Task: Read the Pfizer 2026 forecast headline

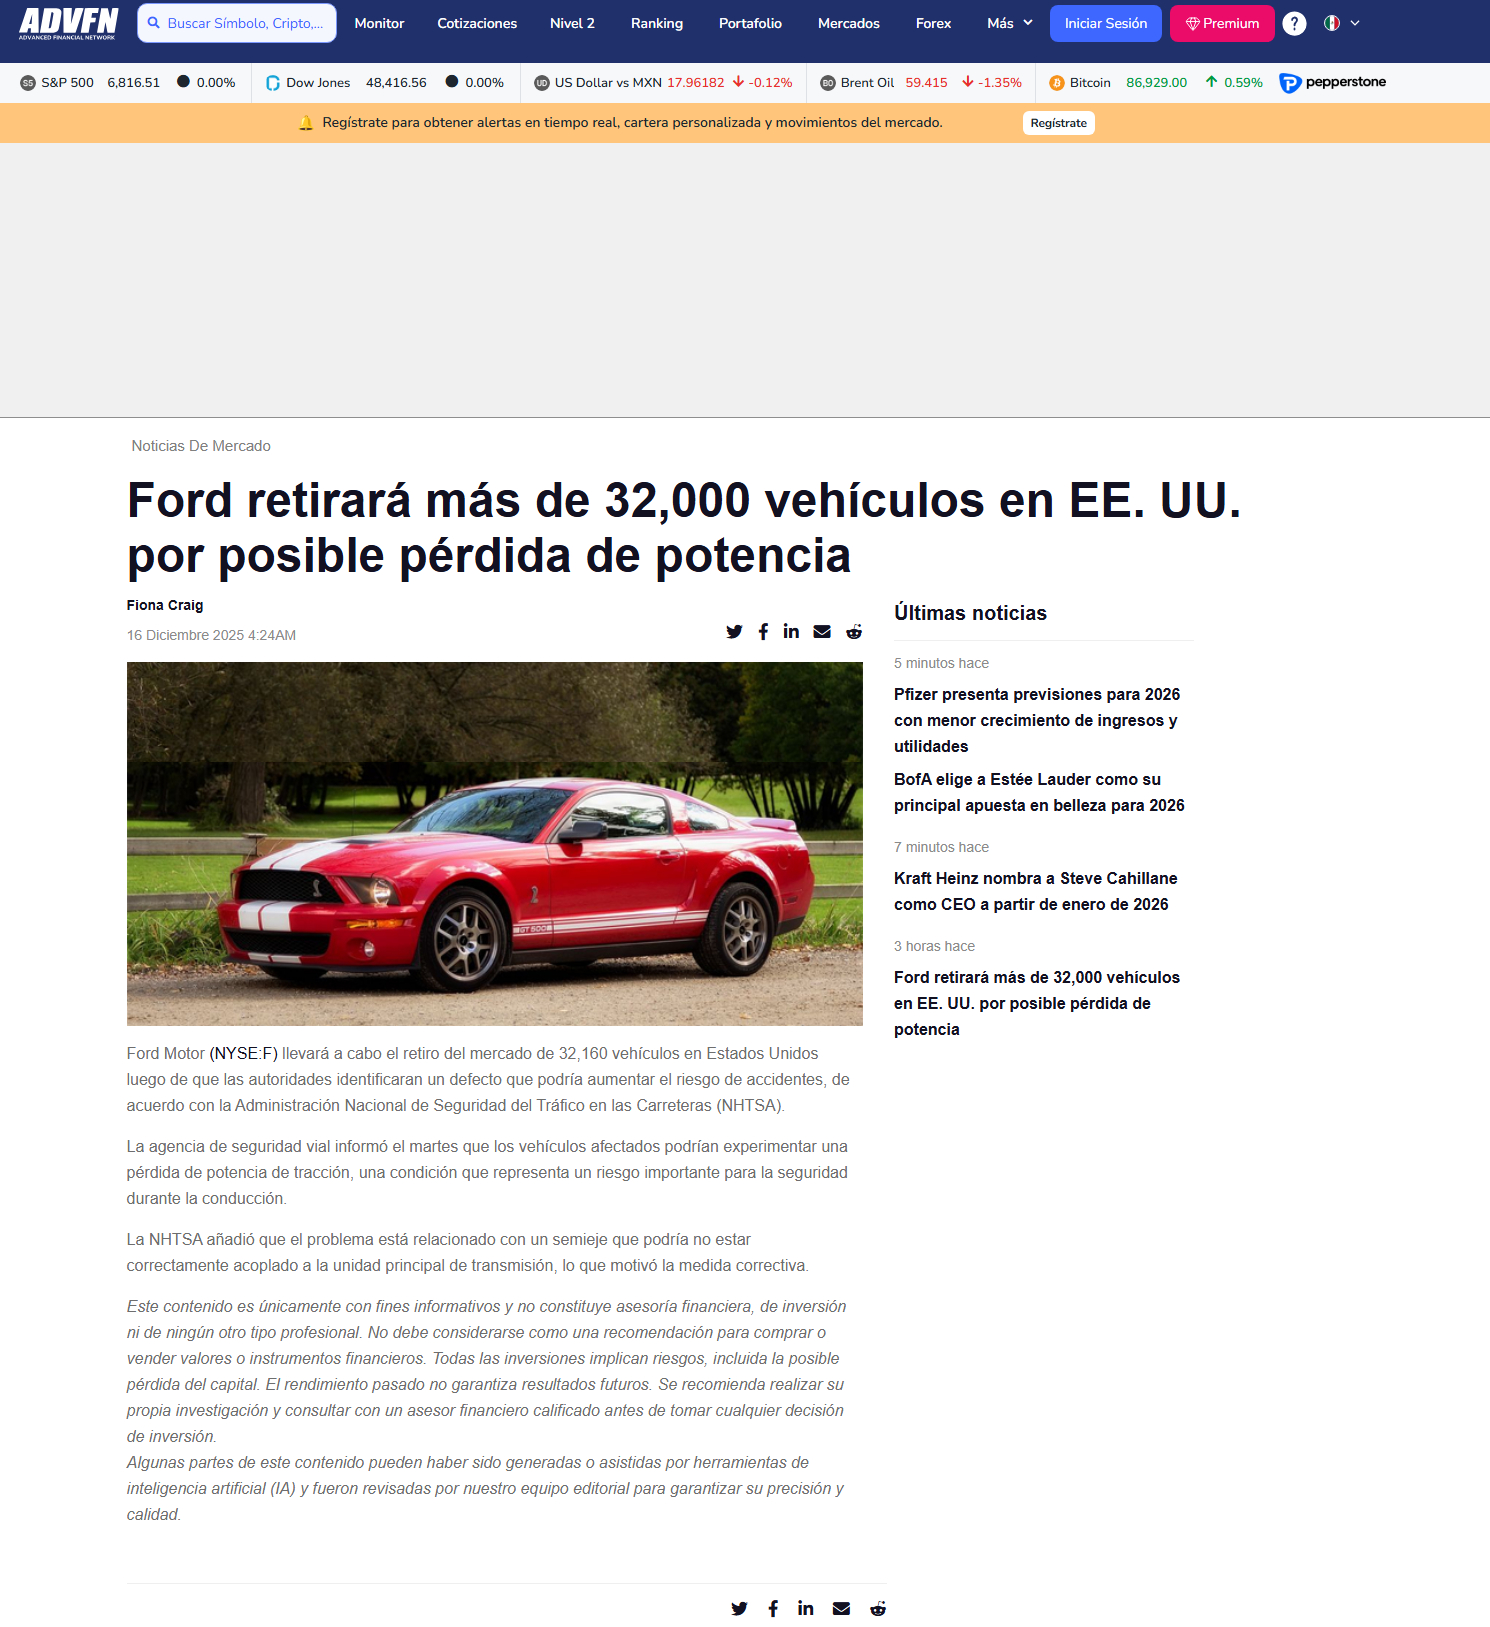Action: tap(1037, 720)
